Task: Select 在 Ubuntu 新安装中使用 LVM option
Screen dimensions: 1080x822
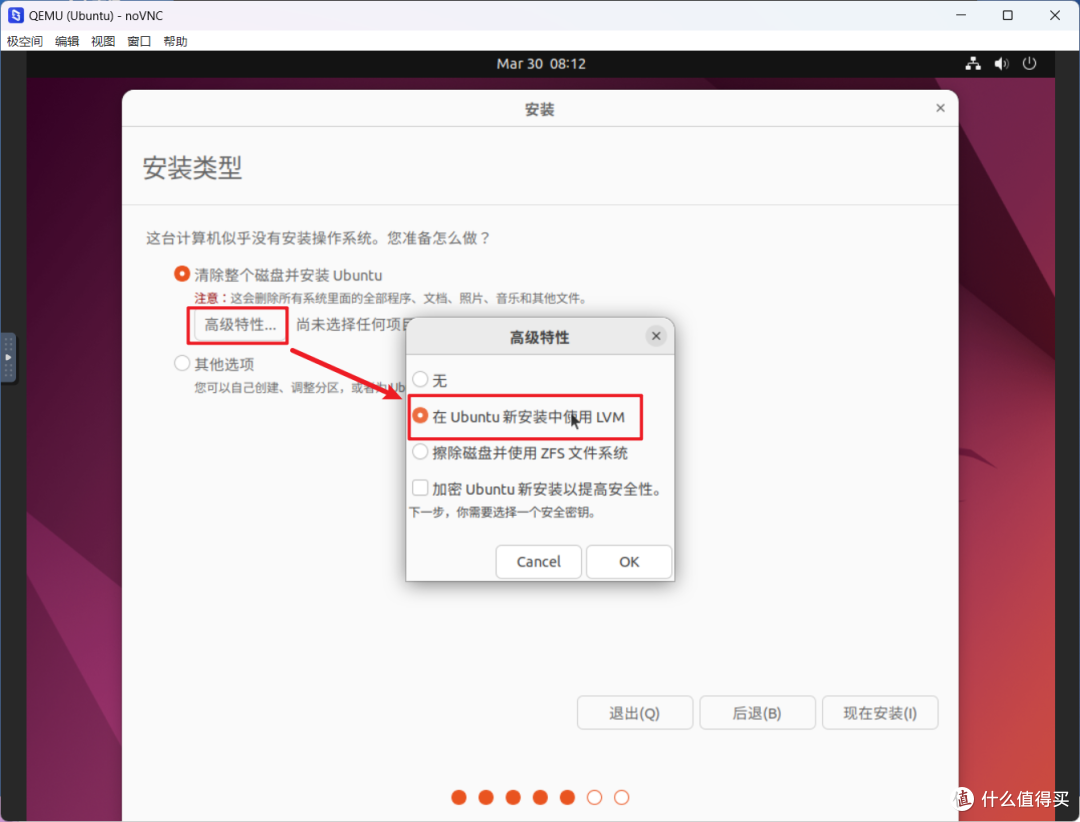Action: [420, 416]
